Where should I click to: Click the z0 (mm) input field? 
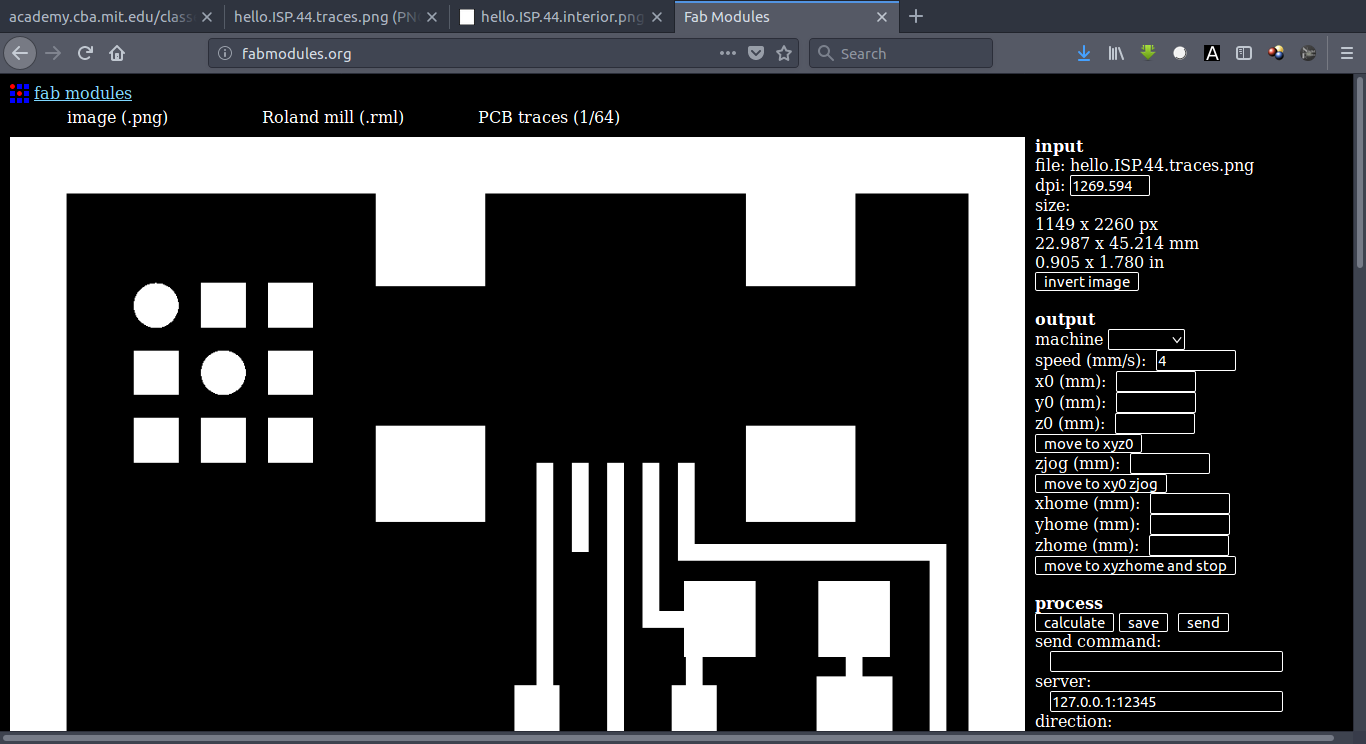(x=1155, y=424)
